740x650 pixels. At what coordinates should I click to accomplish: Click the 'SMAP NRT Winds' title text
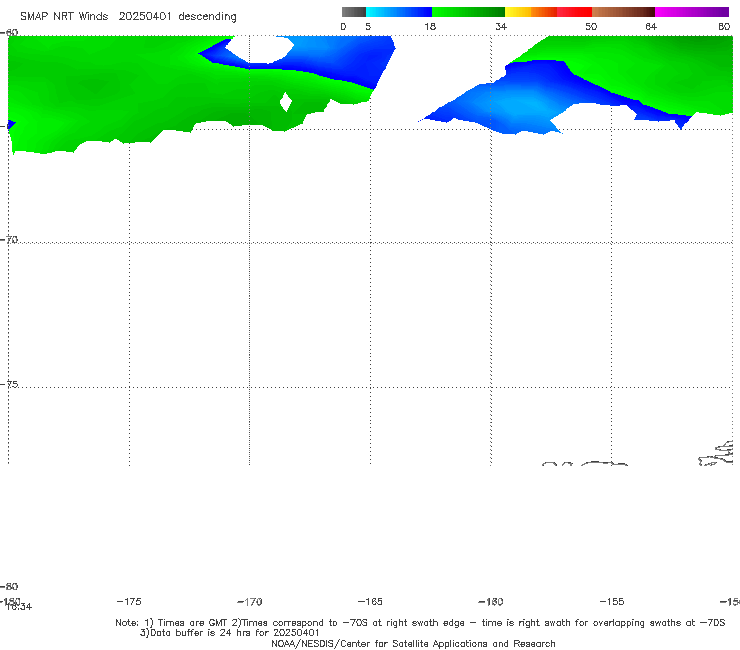coord(64,17)
